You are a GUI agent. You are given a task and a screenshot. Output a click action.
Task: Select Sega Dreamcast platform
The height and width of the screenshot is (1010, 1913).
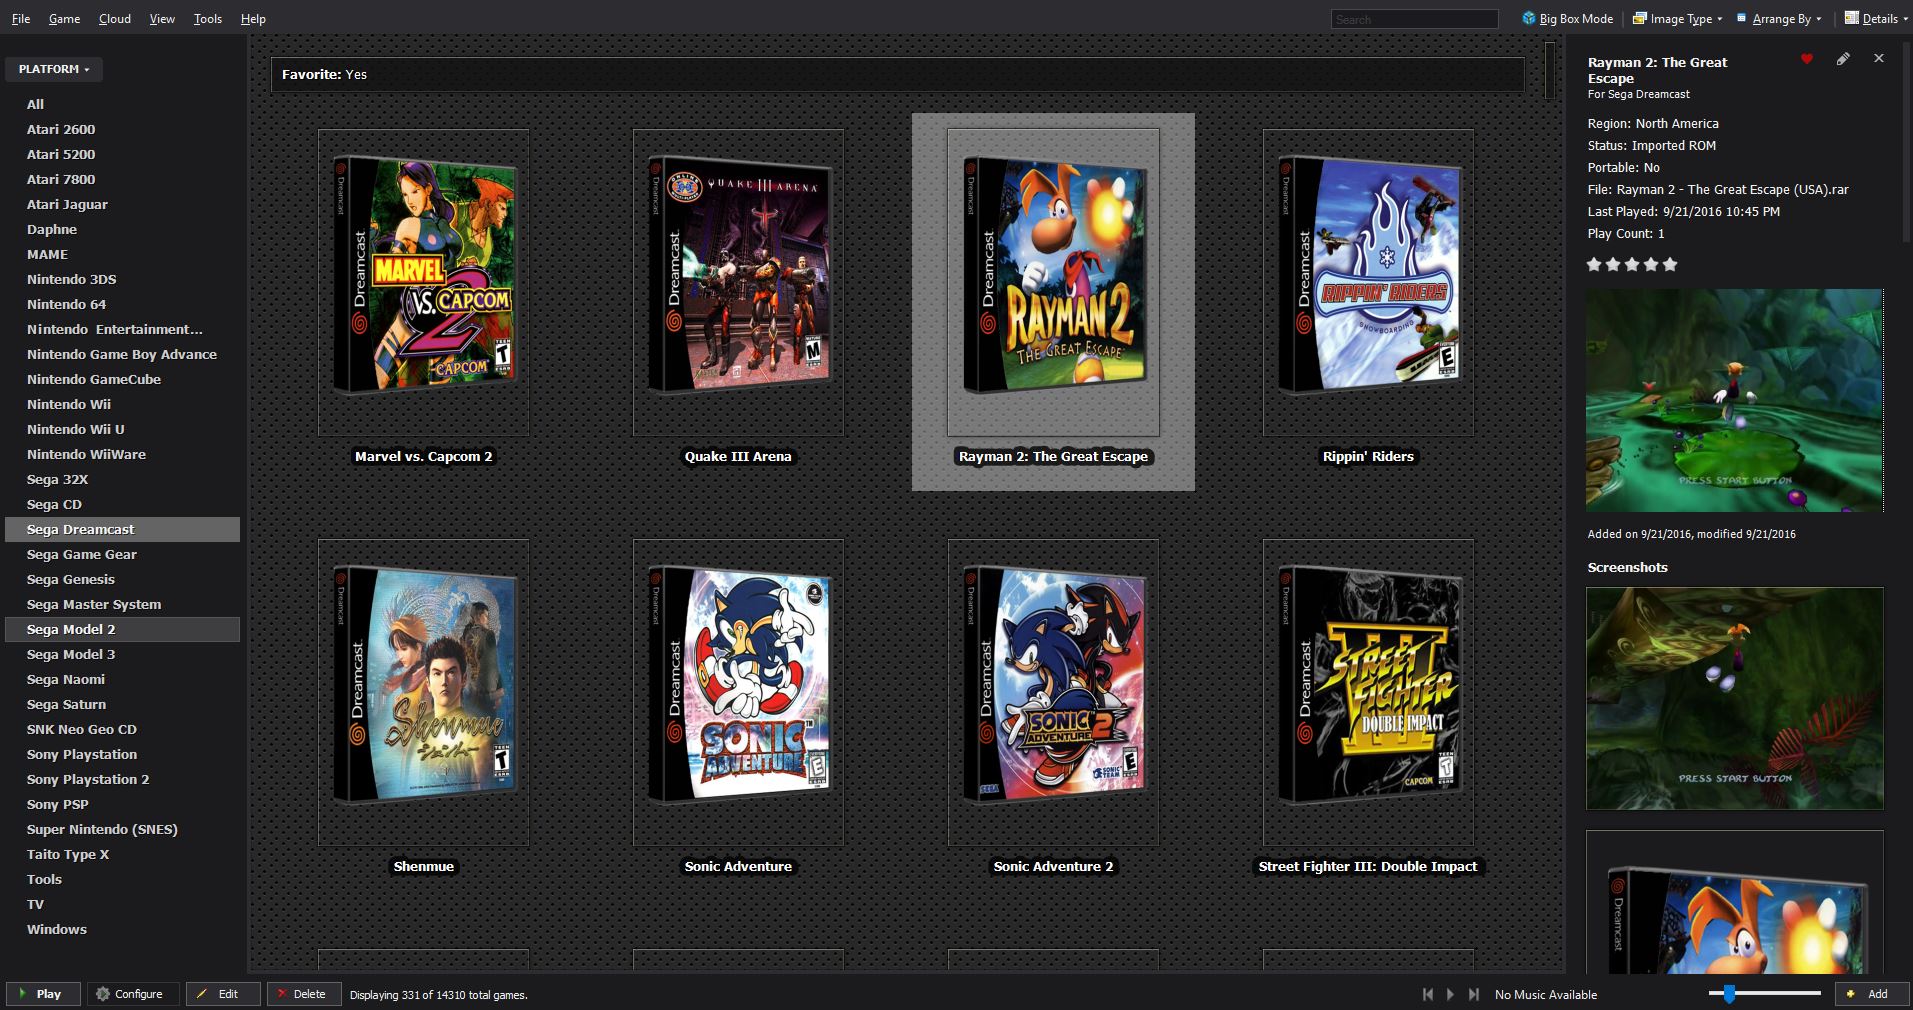pyautogui.click(x=122, y=529)
